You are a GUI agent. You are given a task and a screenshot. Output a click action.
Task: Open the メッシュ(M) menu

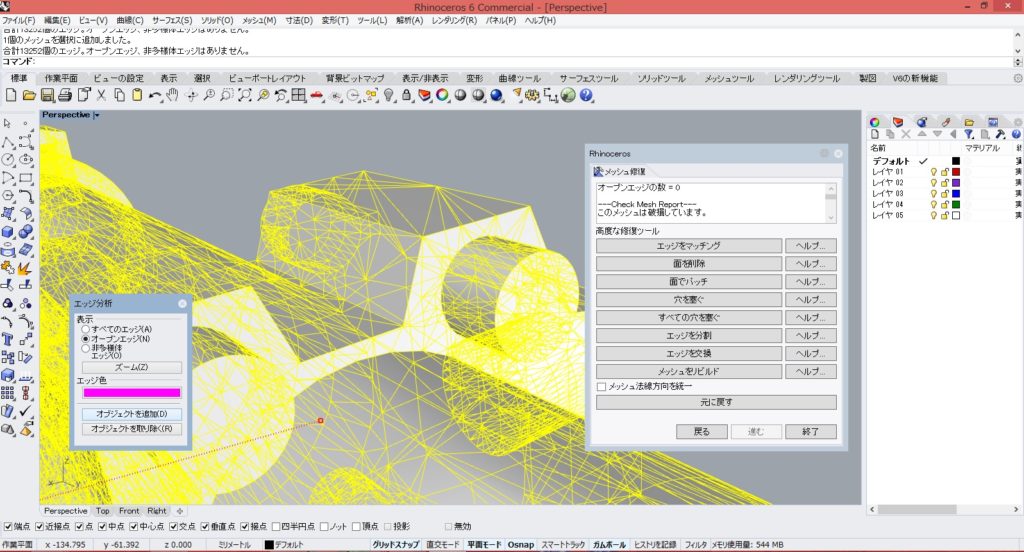click(x=259, y=20)
